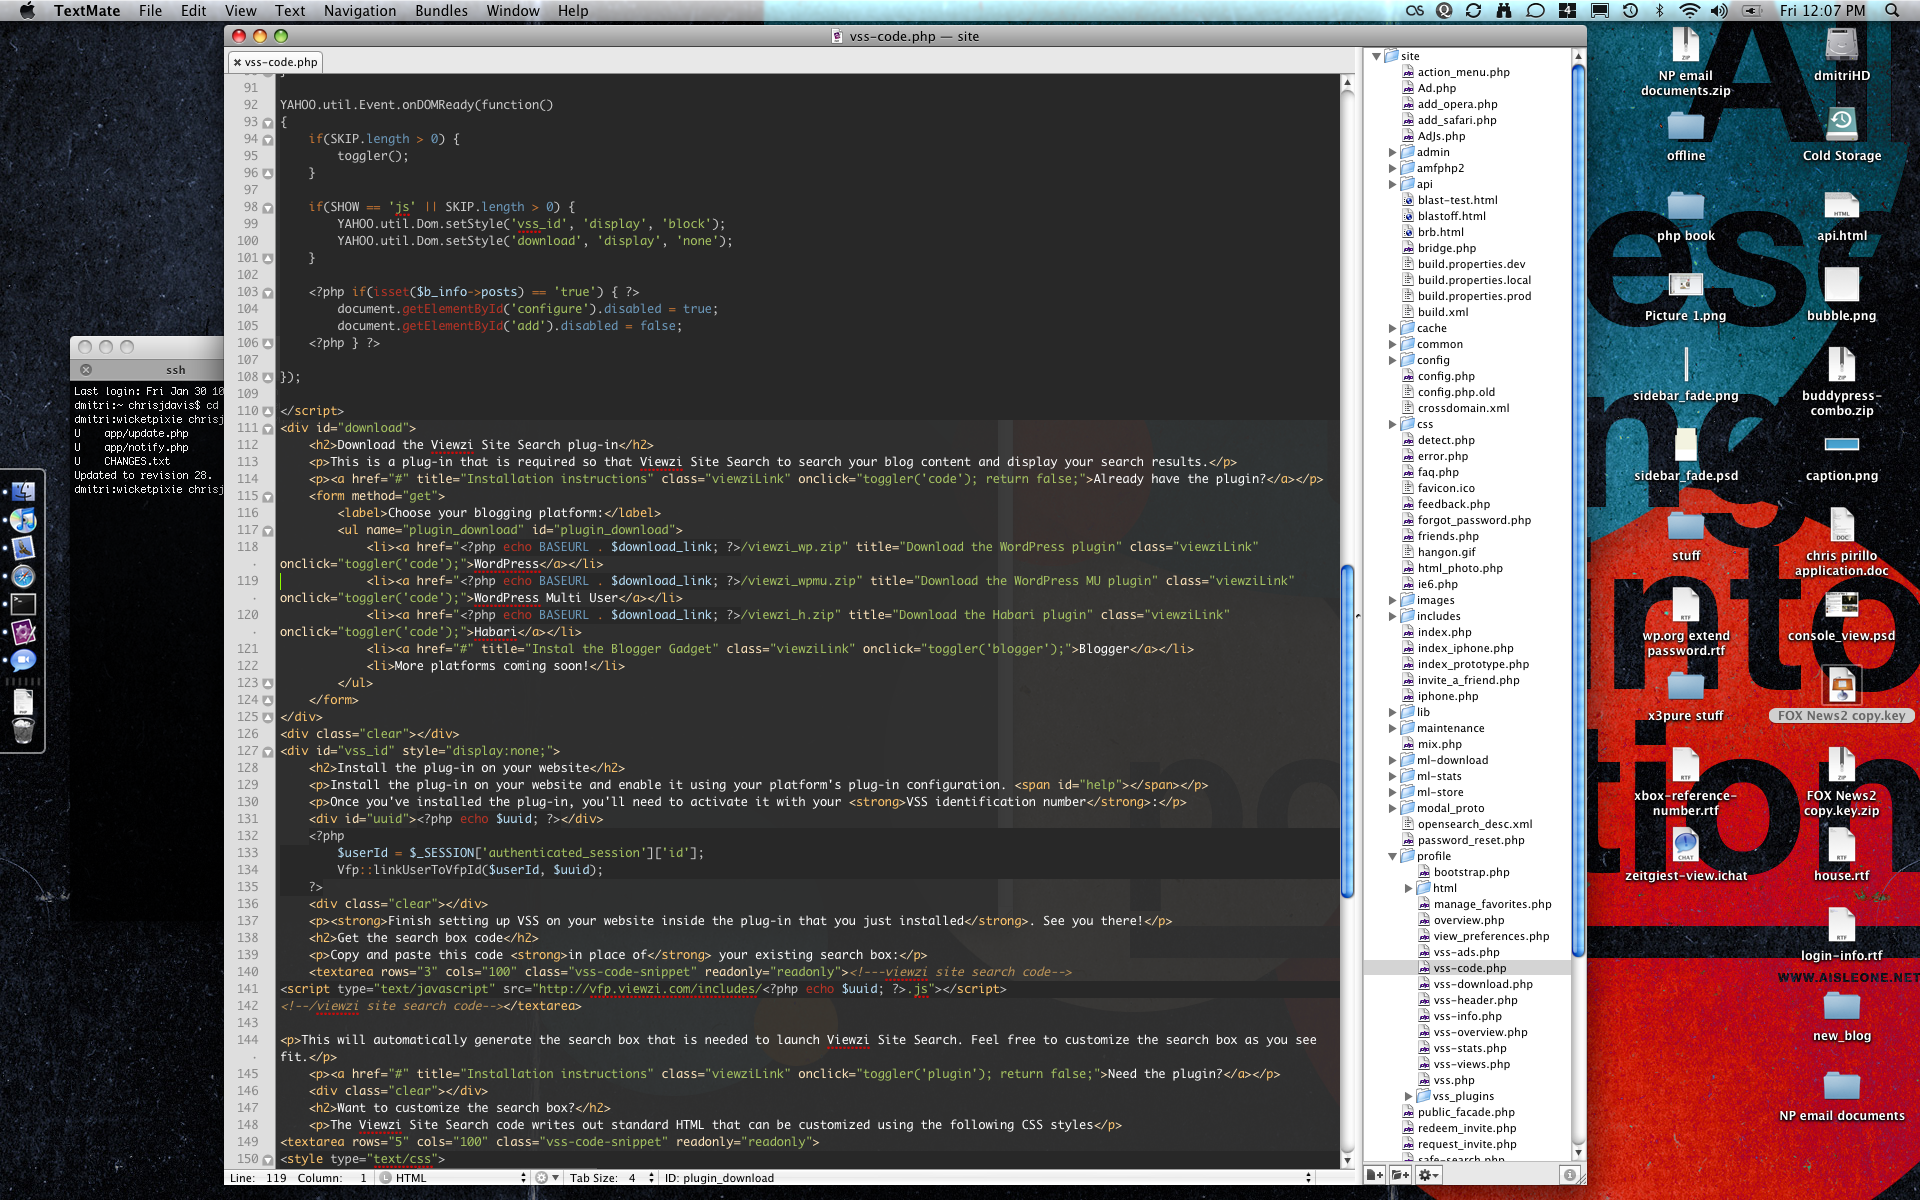Open the bundle gear menu in status bar

tap(545, 1178)
